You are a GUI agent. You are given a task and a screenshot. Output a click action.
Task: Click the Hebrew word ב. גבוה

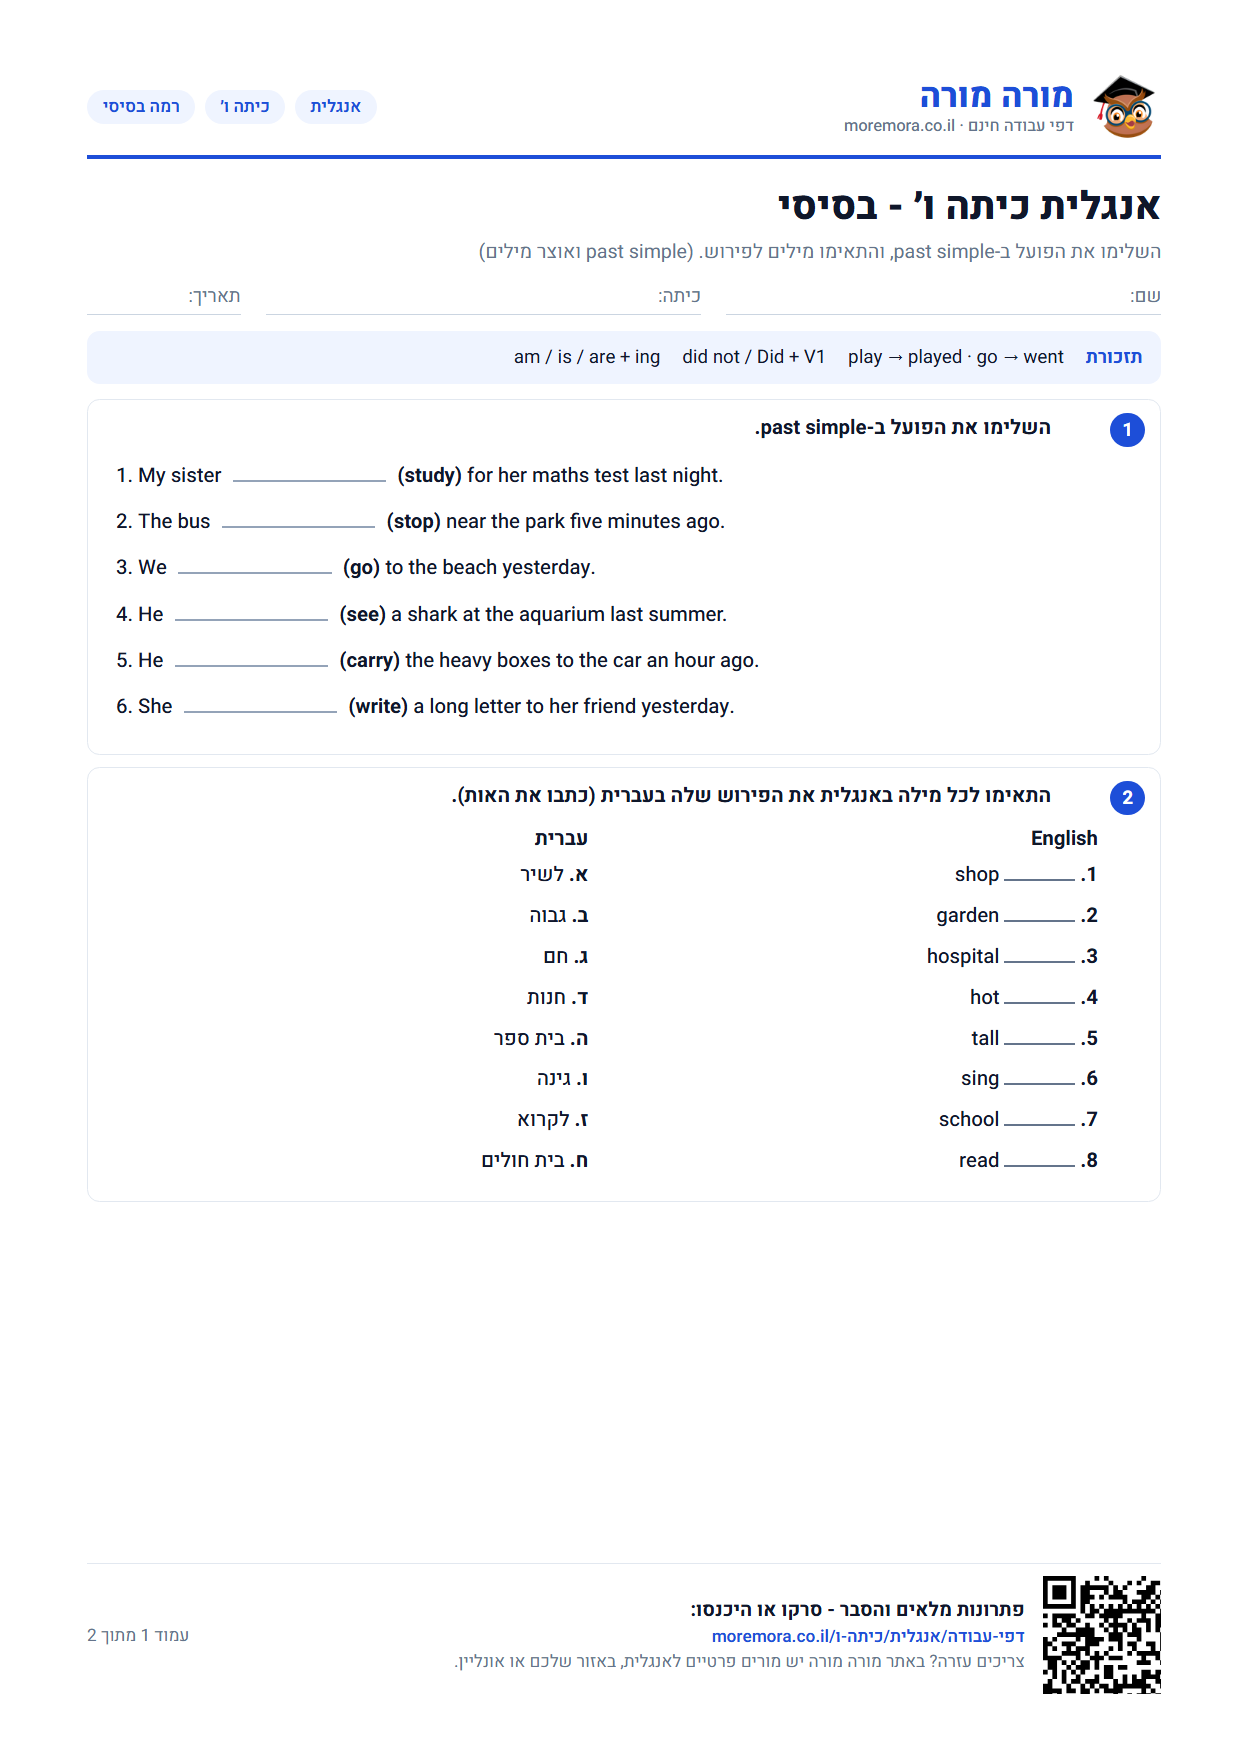(559, 916)
